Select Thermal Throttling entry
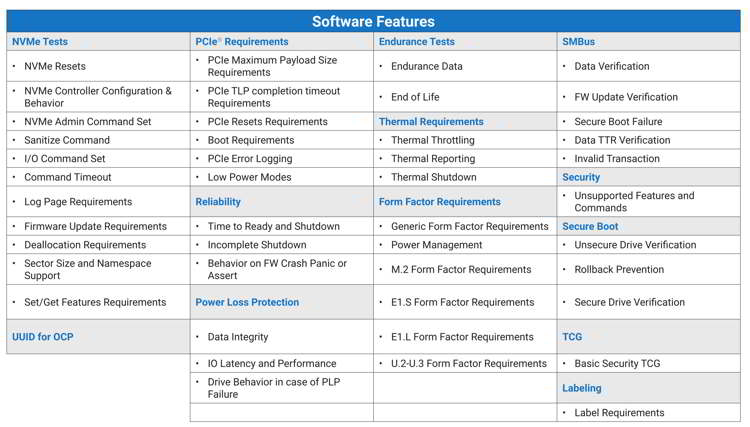The width and height of the screenshot is (750, 427). pyautogui.click(x=433, y=140)
